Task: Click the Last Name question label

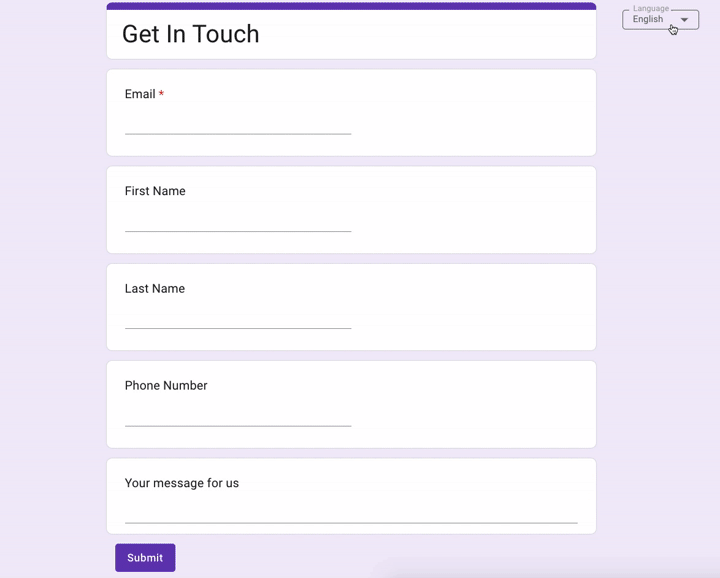Action: (155, 288)
